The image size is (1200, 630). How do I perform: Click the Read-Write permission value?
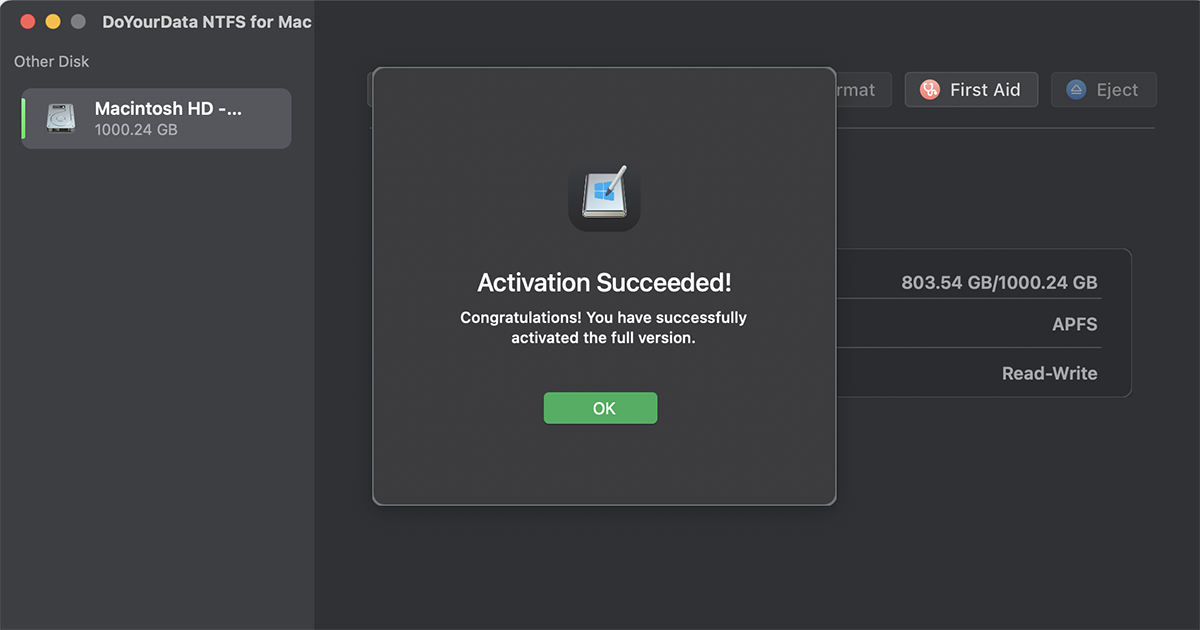pyautogui.click(x=1049, y=372)
